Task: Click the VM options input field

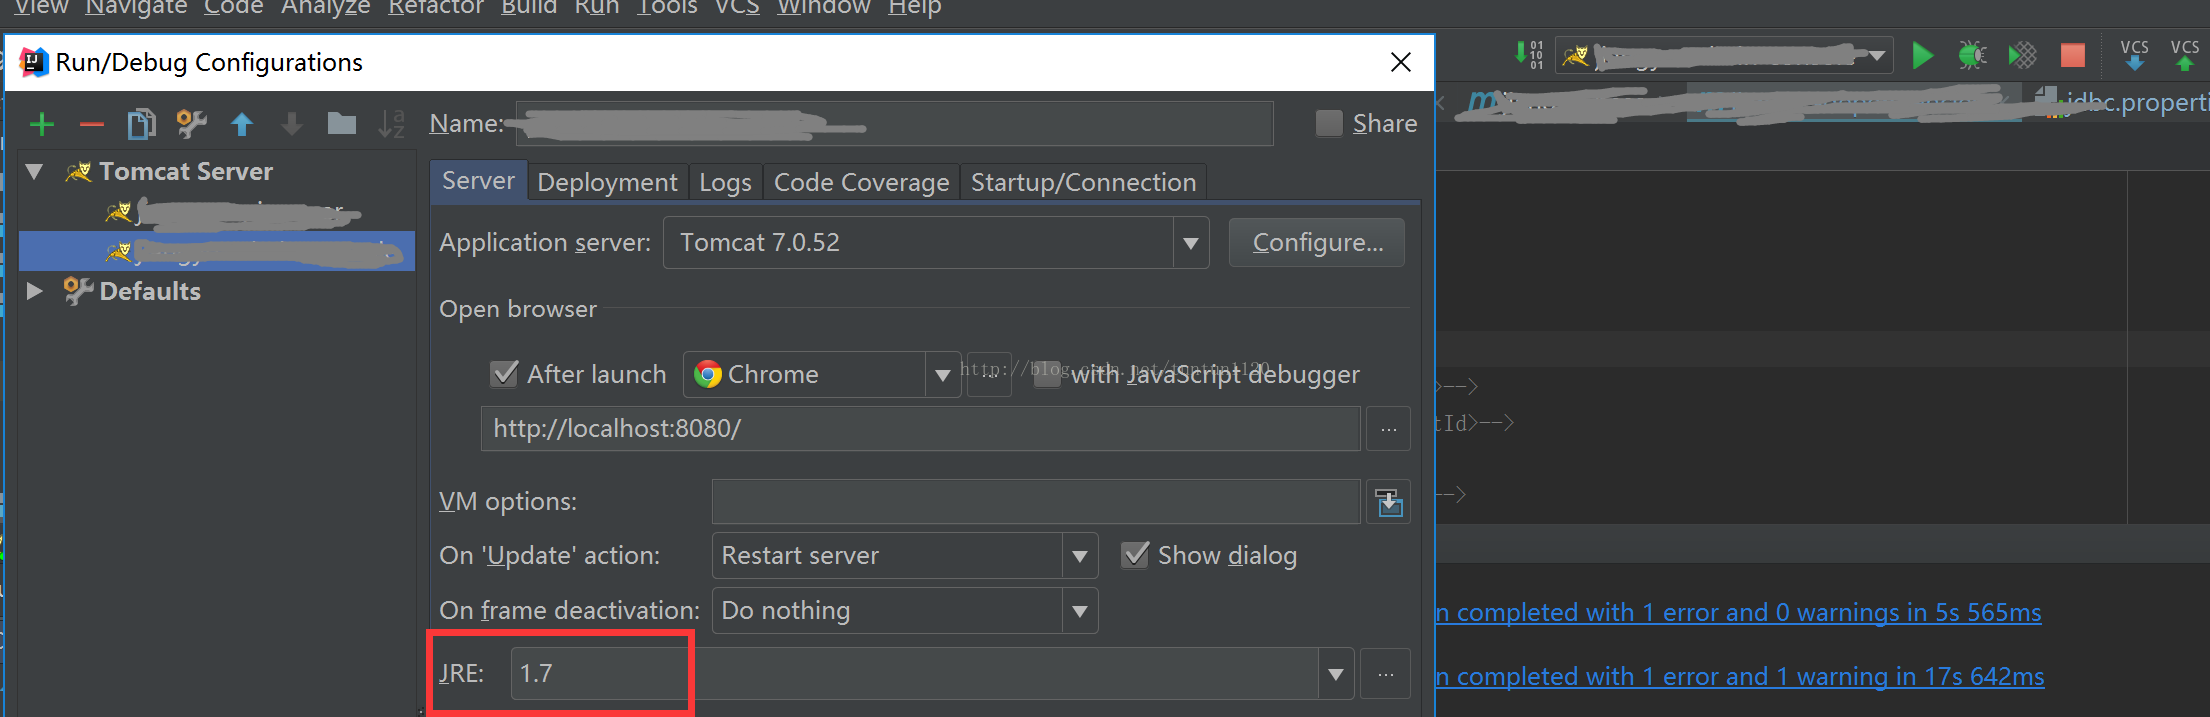Action: point(1035,502)
